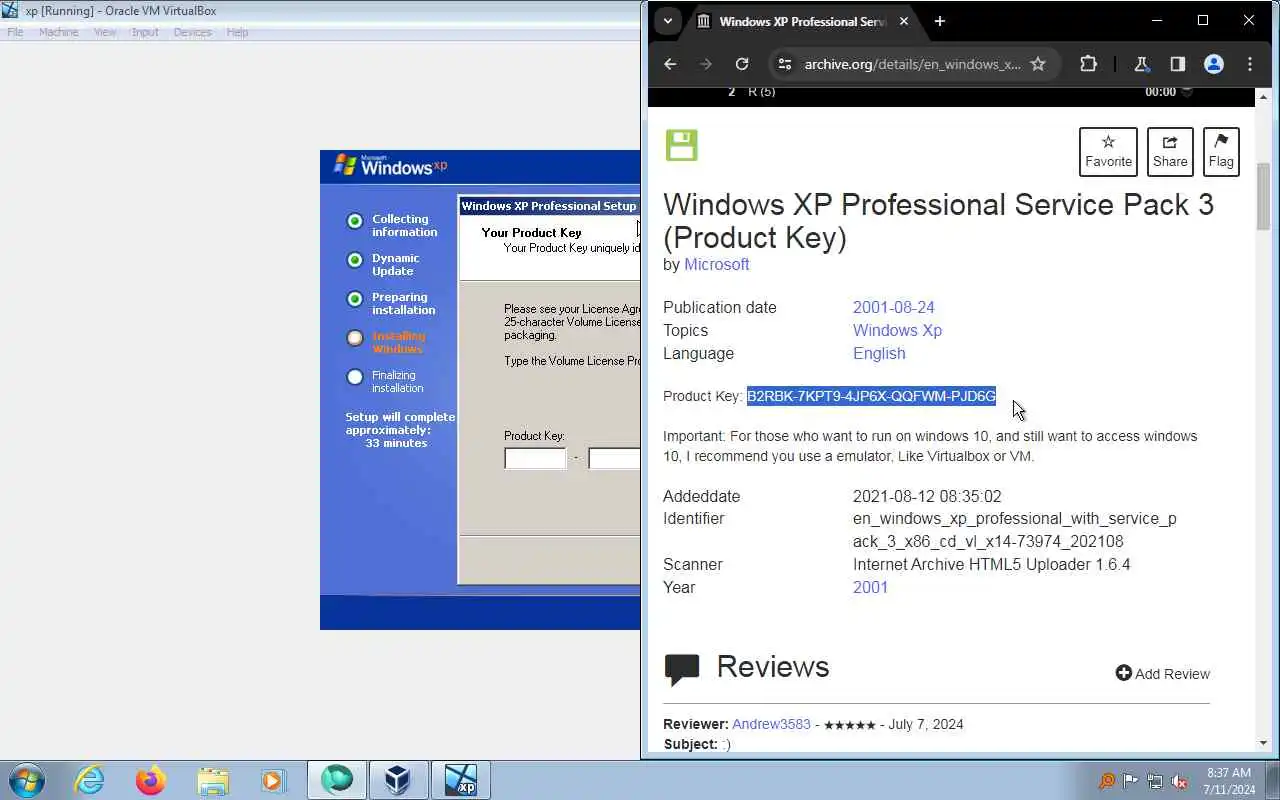Select the Windows XP Professional Service tab
This screenshot has height=800, width=1280.
pyautogui.click(x=802, y=21)
